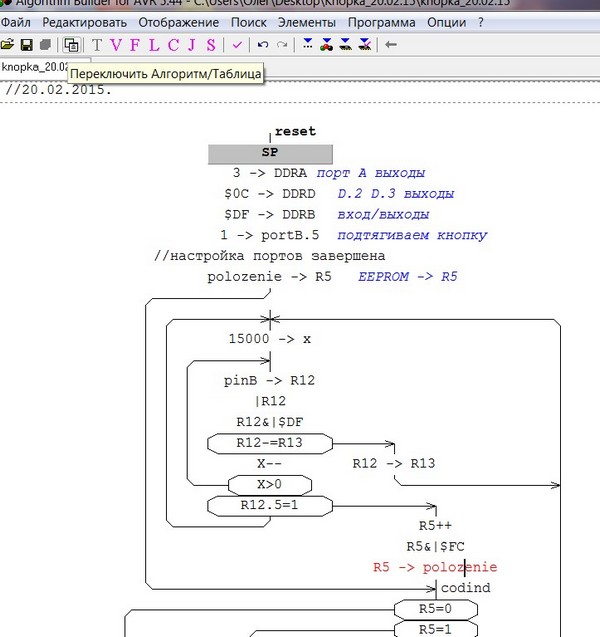Select the C condition toolbar letter
The height and width of the screenshot is (637, 600).
[x=172, y=44]
